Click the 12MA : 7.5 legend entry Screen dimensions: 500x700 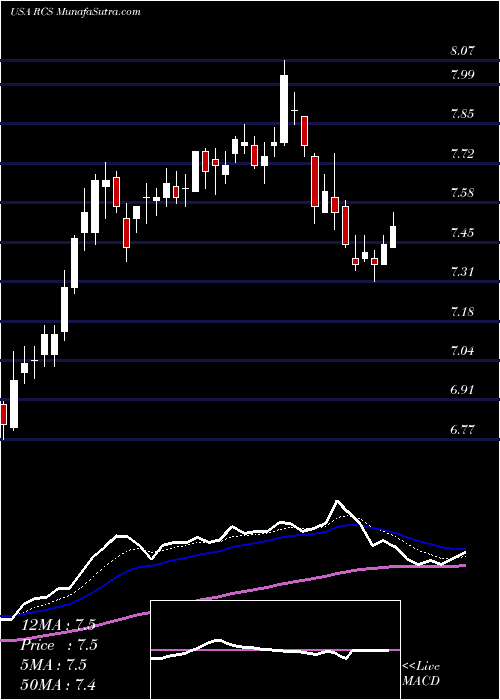click(x=58, y=625)
